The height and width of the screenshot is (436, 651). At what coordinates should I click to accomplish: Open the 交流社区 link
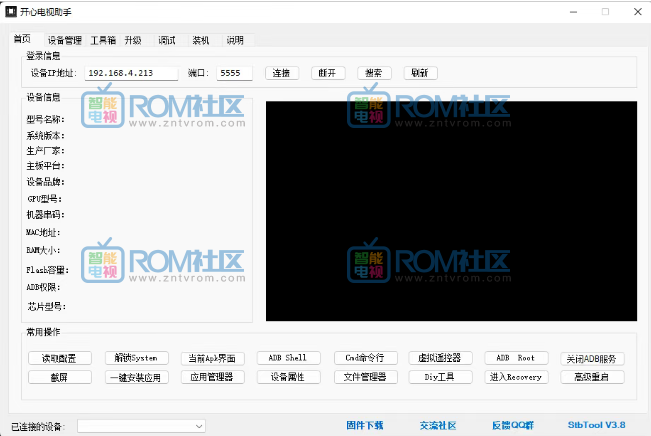[438, 425]
